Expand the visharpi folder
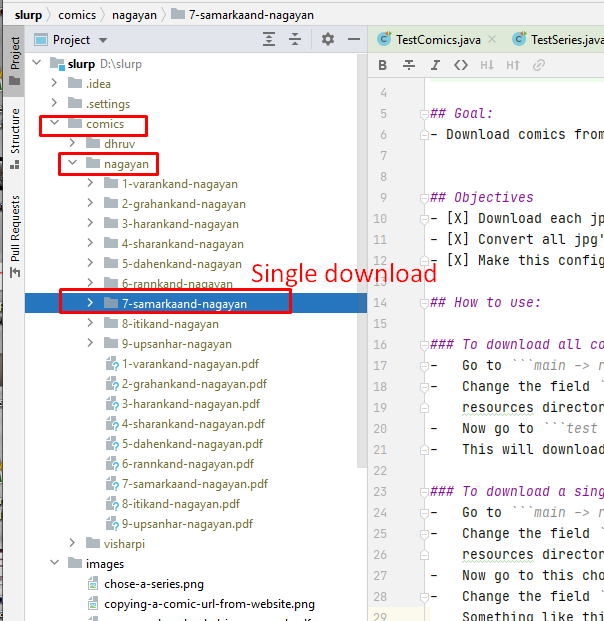604x621 pixels. 72,543
